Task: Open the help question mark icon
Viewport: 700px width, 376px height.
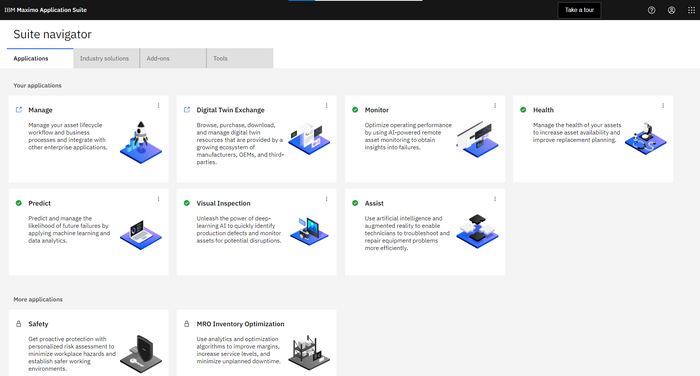Action: 651,10
